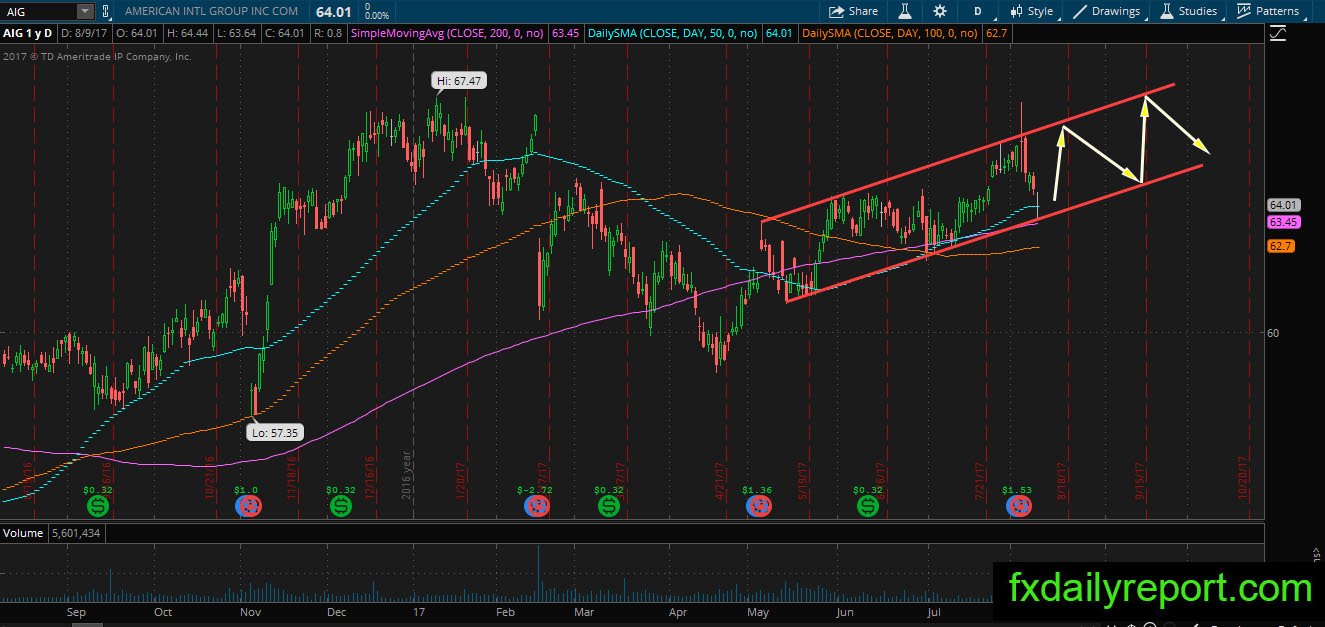Click the Nov month label on time axis
1325x627 pixels.
[x=250, y=612]
